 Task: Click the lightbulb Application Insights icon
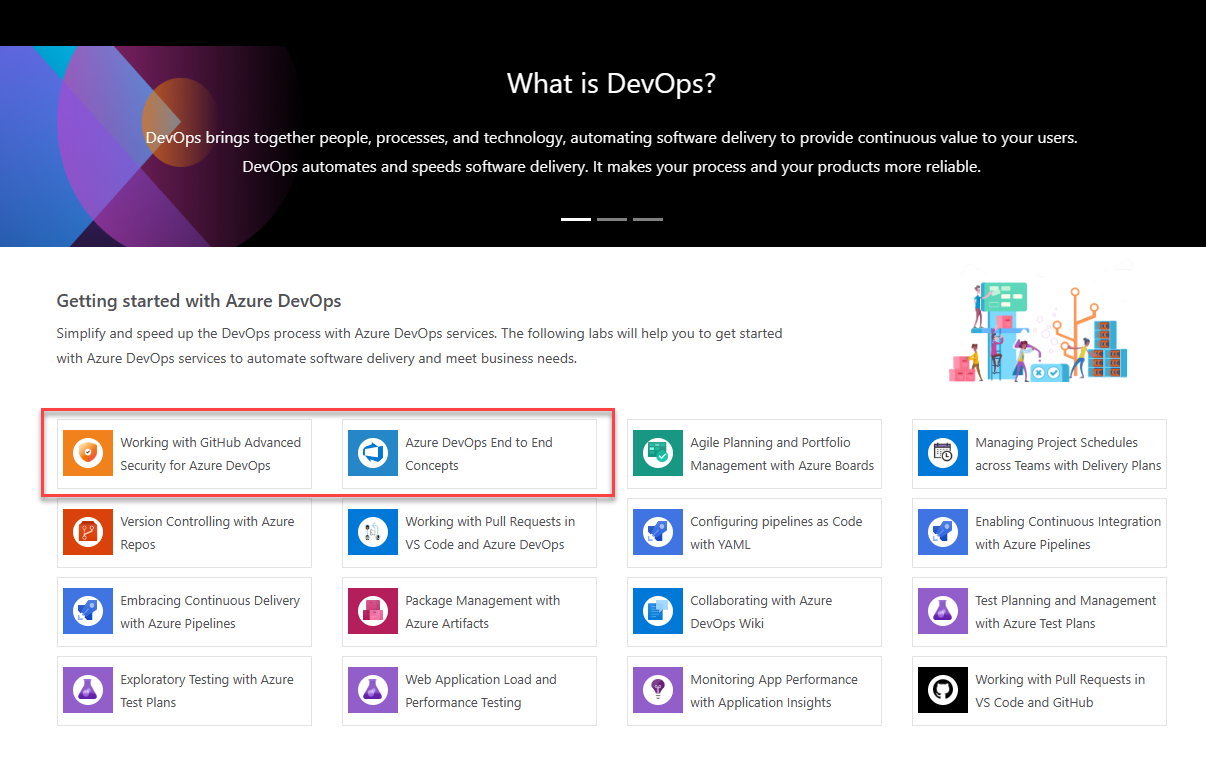click(x=658, y=691)
